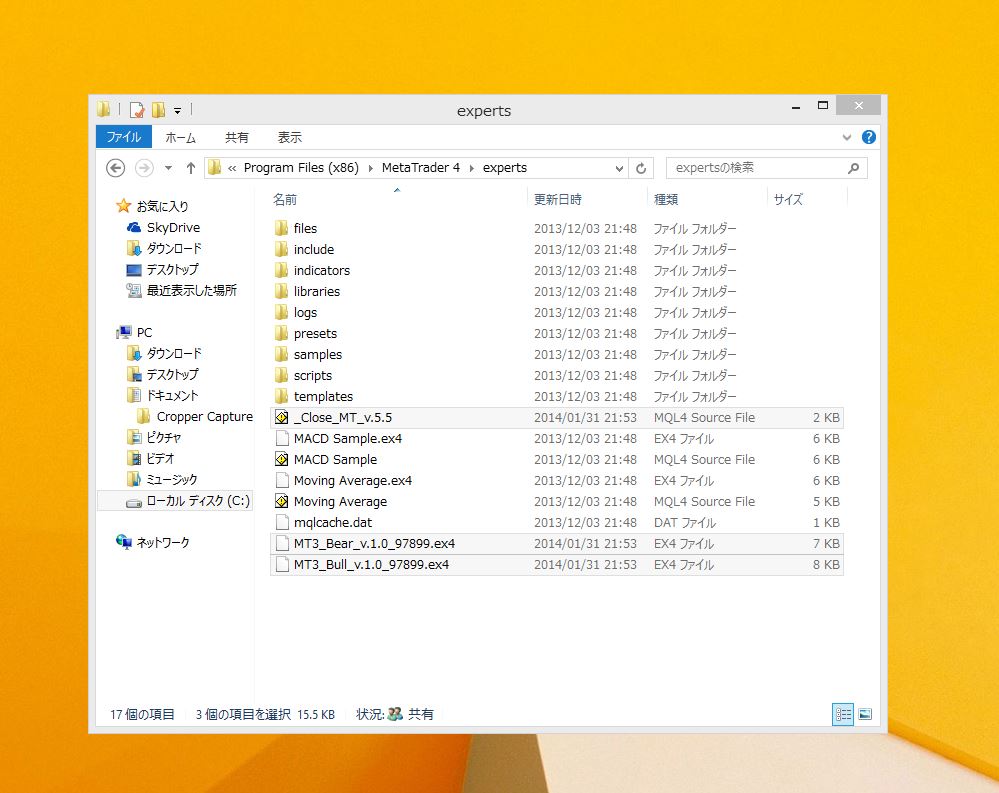The image size is (999, 793).
Task: Refresh the experts folder
Action: click(641, 168)
